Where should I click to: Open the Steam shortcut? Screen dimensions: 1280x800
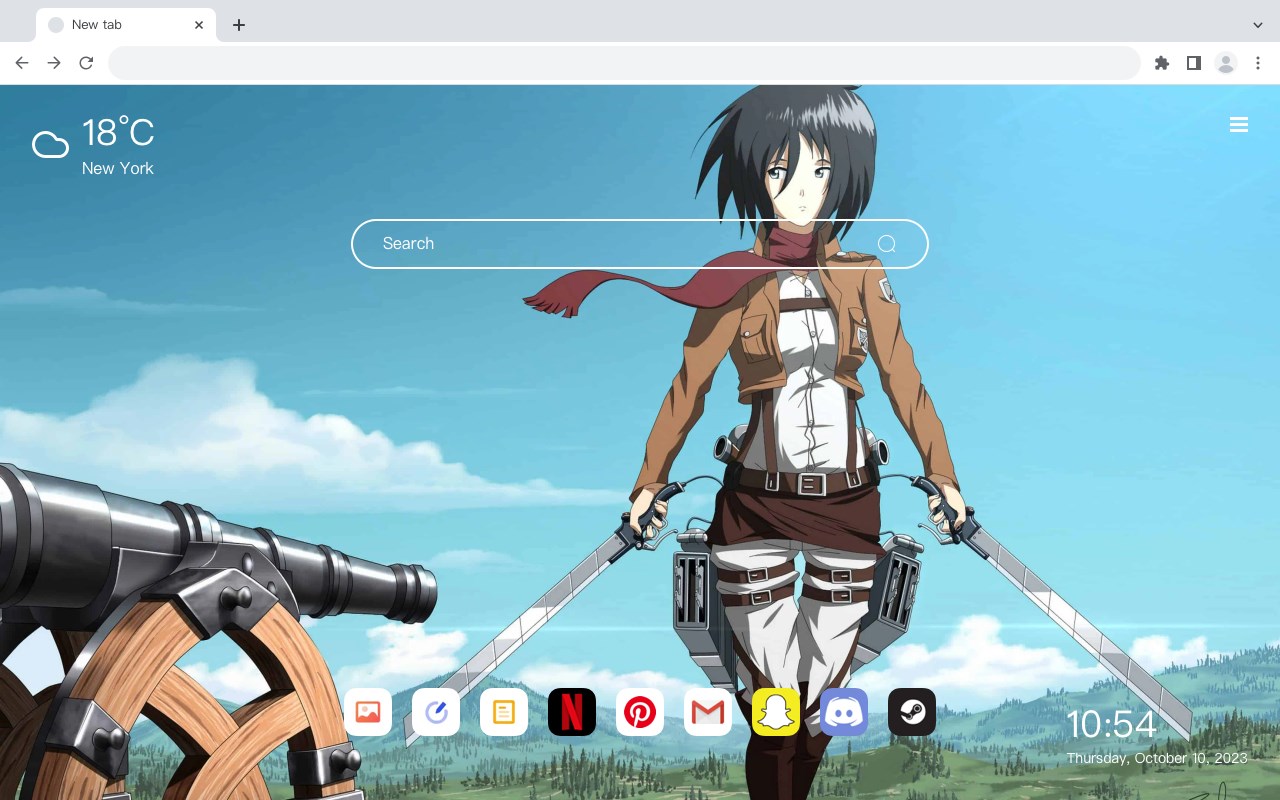(x=912, y=712)
